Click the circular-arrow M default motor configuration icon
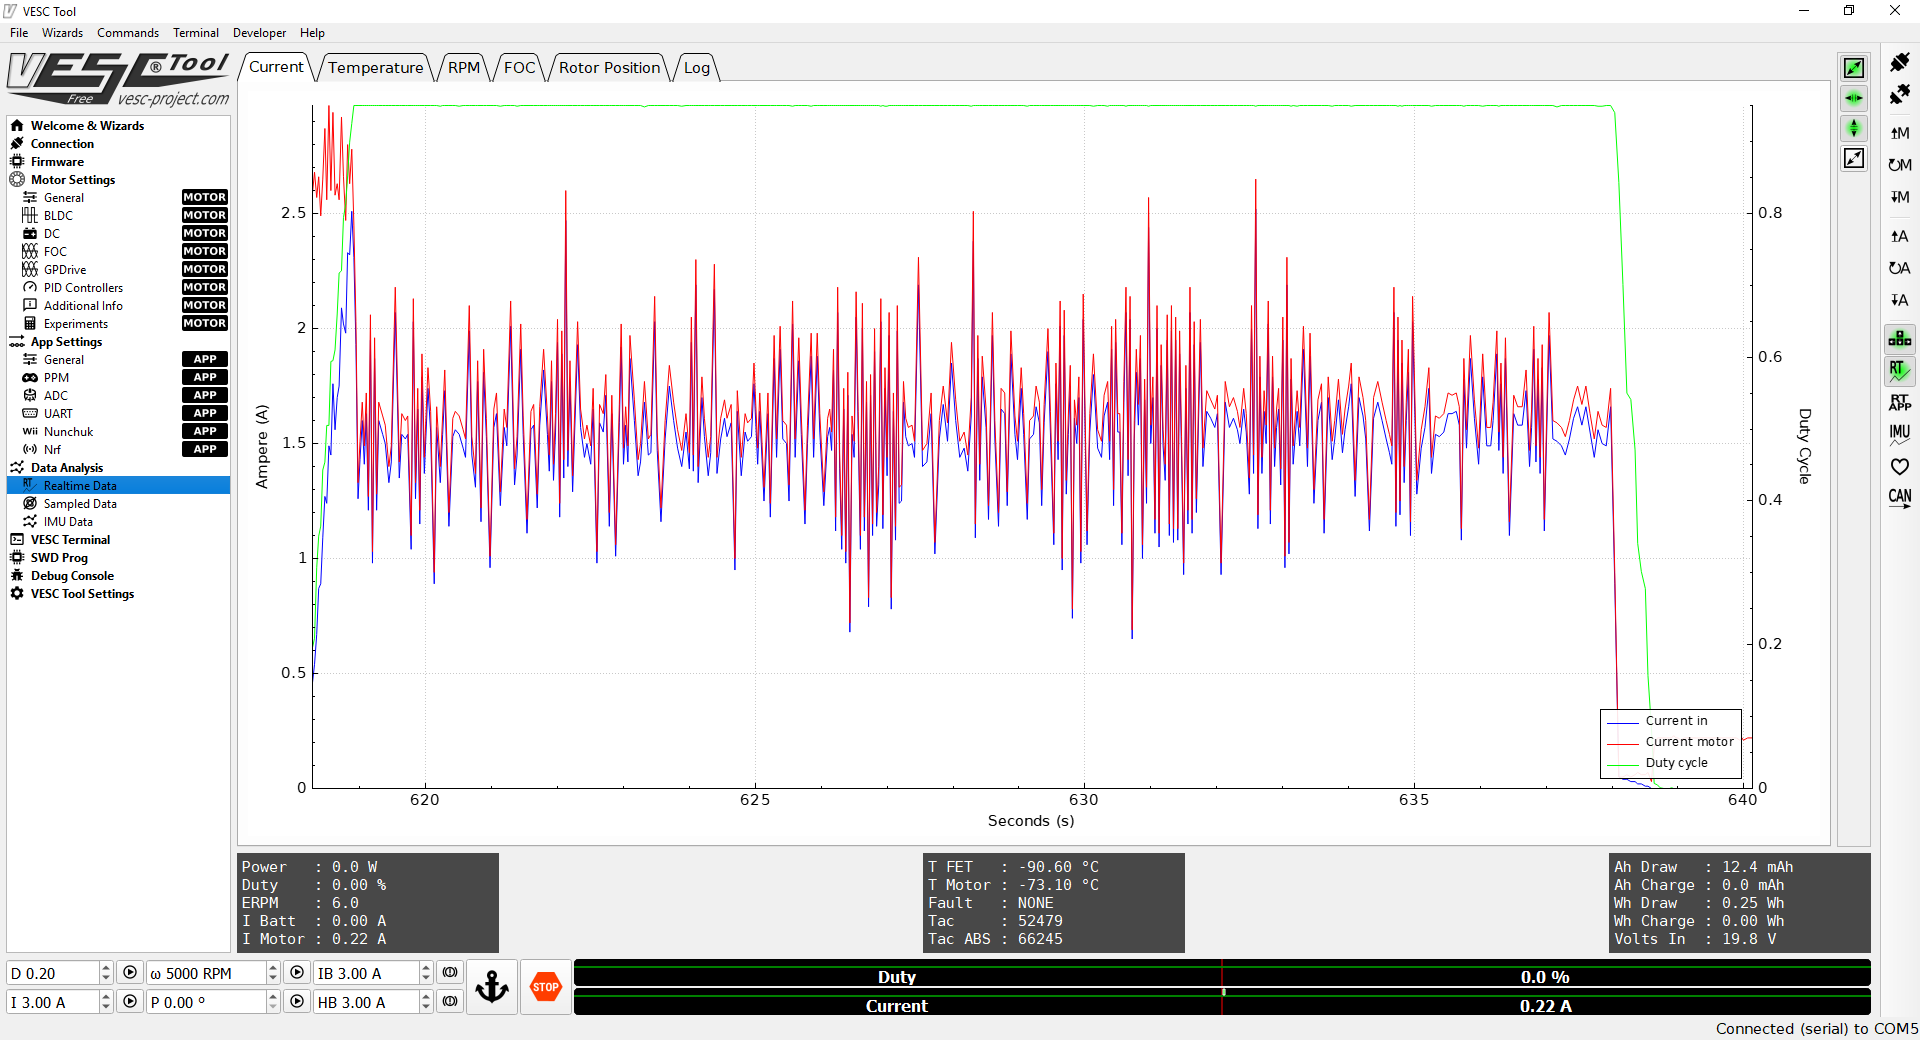This screenshot has width=1920, height=1040. [1899, 165]
